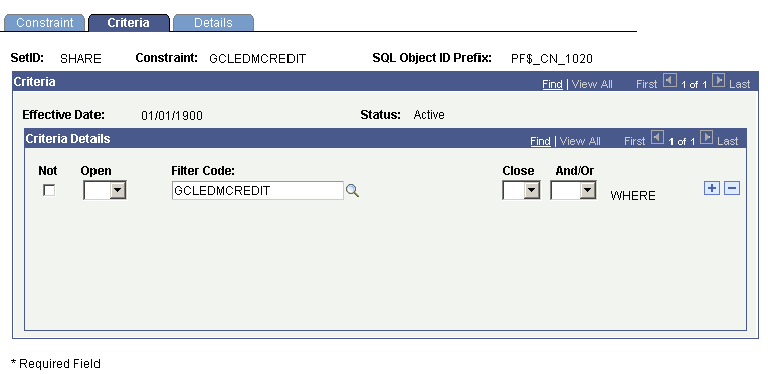
Task: Show previous row arrow in Criteria Details
Action: click(x=657, y=138)
